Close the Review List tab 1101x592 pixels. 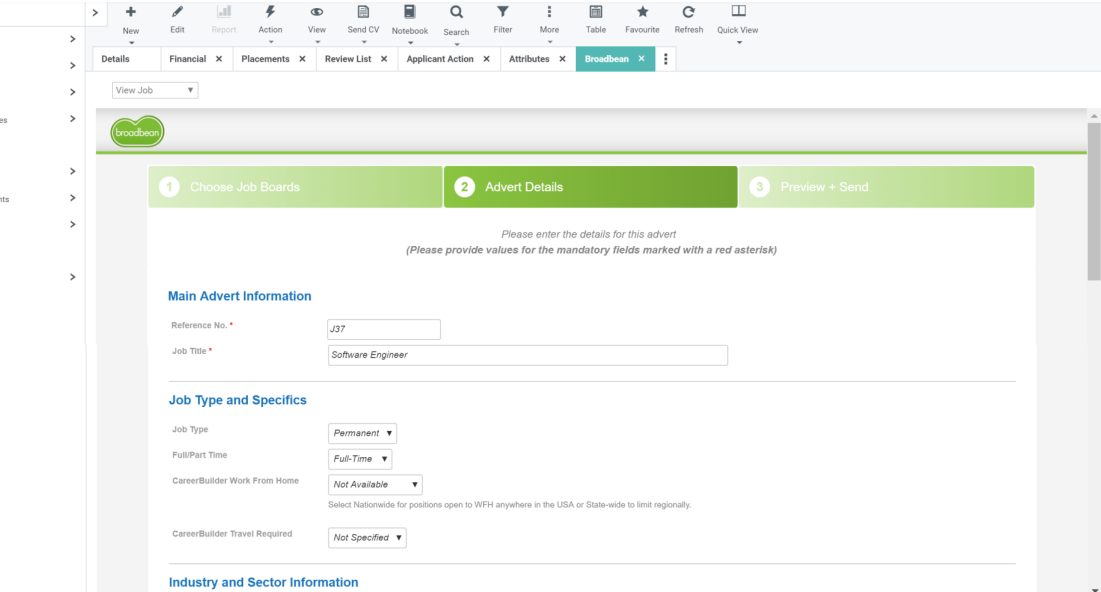click(x=384, y=59)
